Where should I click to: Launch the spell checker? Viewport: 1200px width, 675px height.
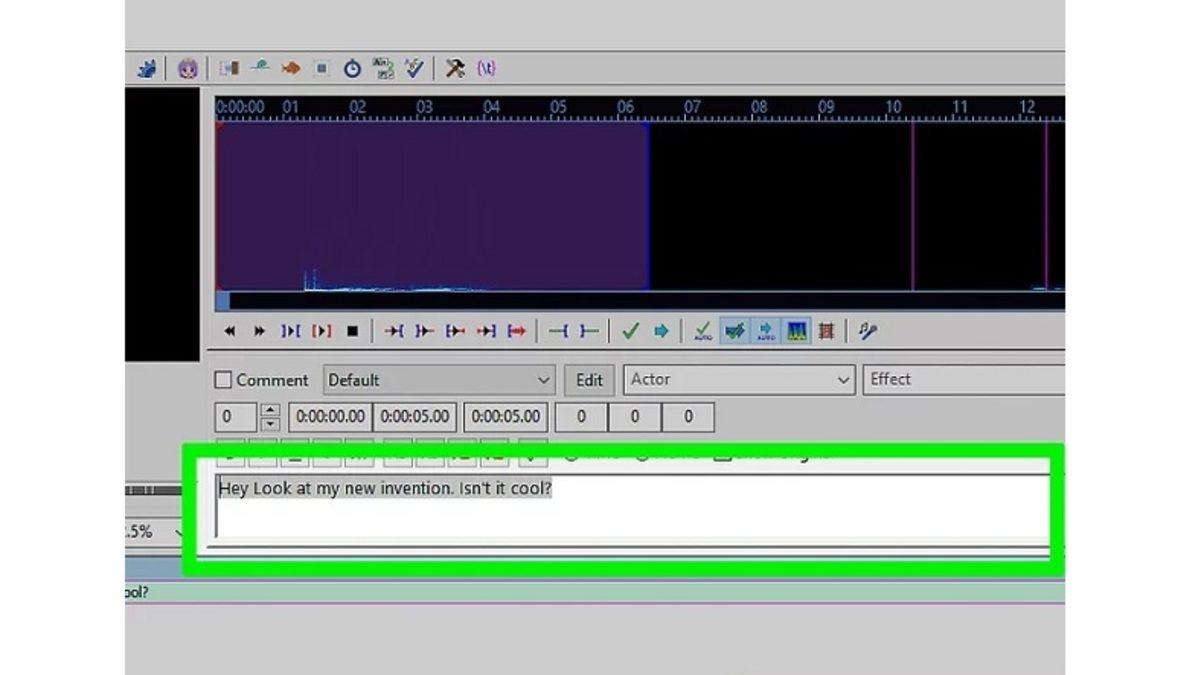coord(417,68)
